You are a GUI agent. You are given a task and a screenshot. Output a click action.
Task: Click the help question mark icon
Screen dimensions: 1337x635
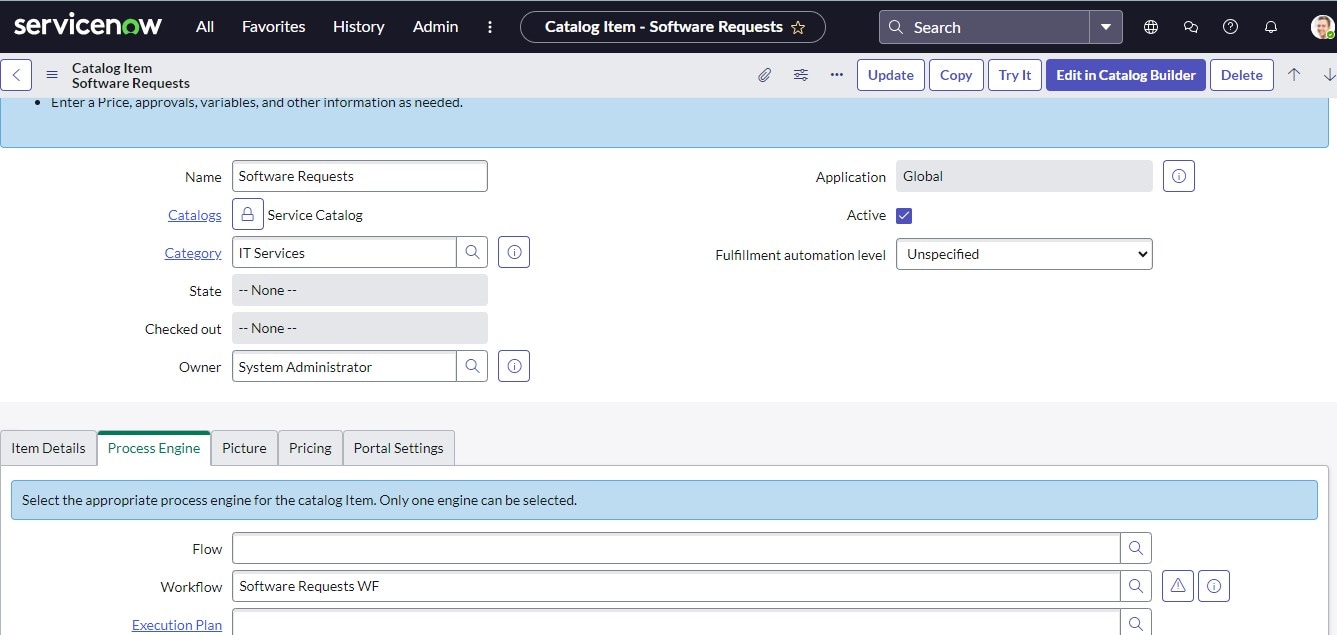point(1230,27)
